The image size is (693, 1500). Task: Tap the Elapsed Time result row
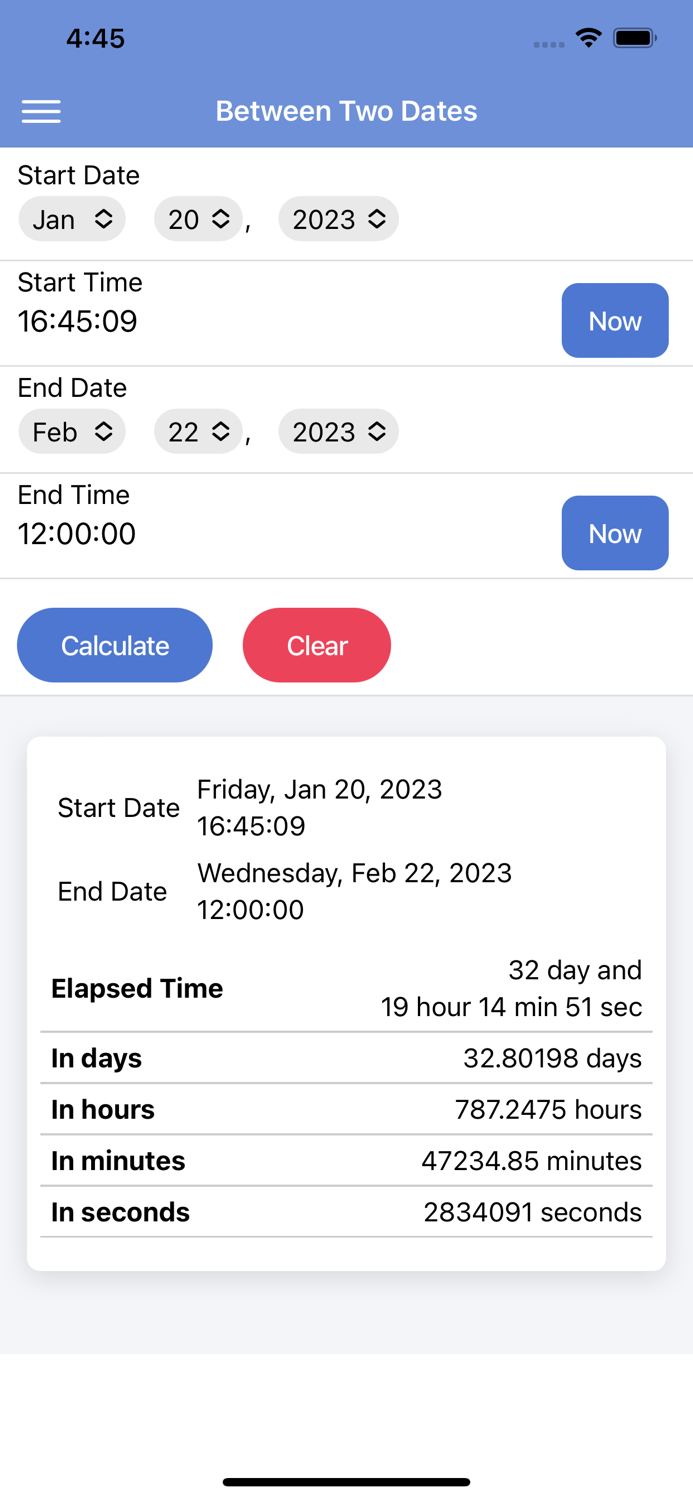click(346, 988)
